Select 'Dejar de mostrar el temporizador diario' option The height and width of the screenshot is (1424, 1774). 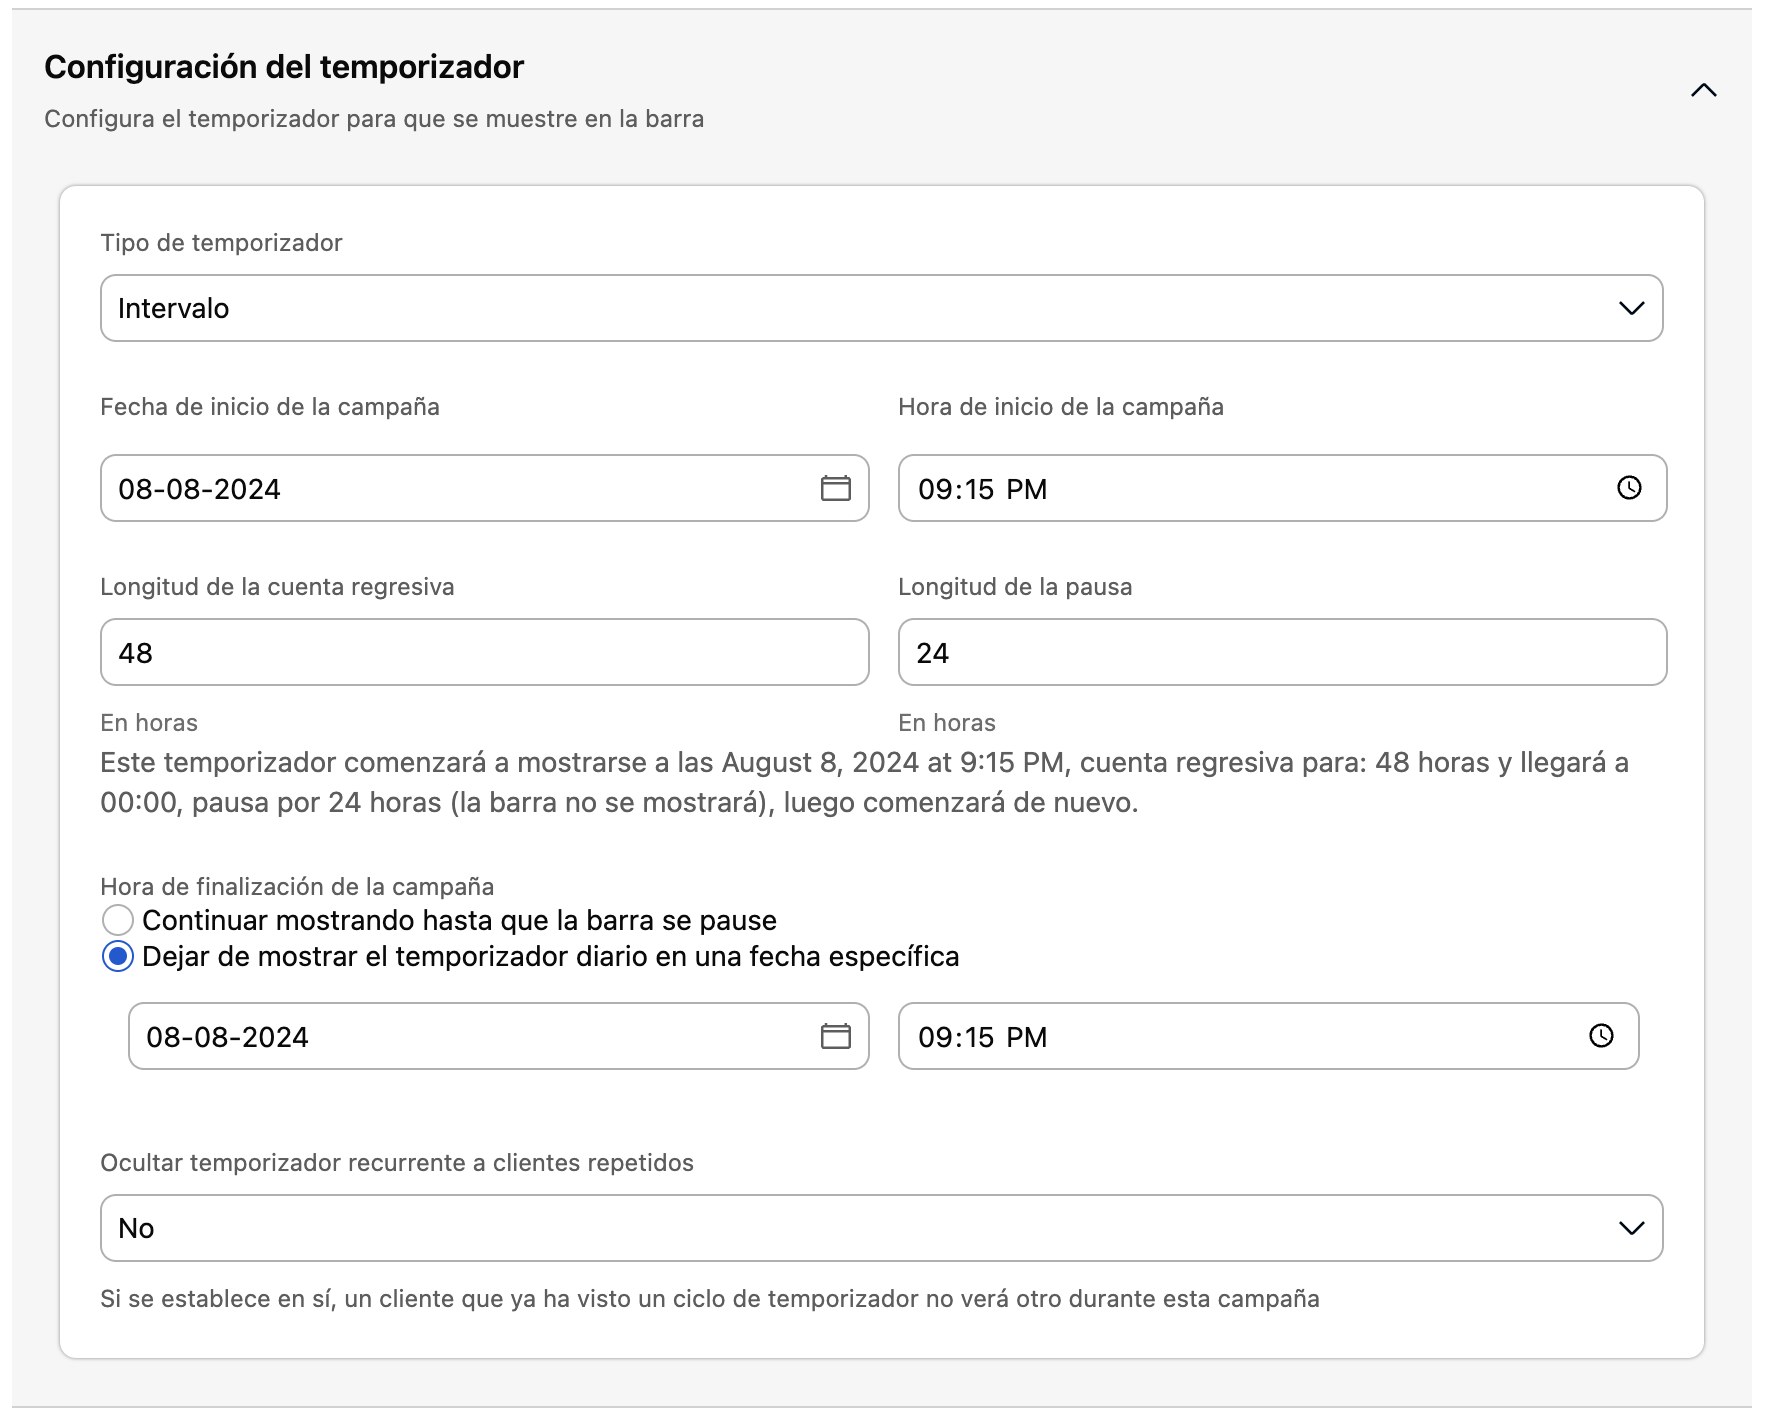119,957
